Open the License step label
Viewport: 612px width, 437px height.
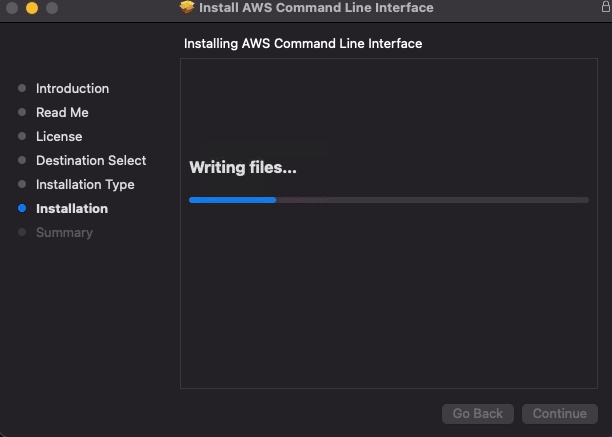[59, 137]
